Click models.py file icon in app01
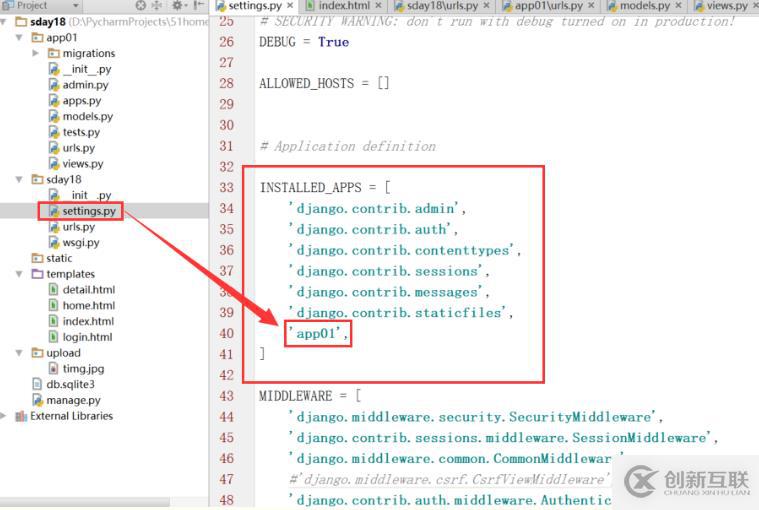The height and width of the screenshot is (510, 759). [54, 116]
